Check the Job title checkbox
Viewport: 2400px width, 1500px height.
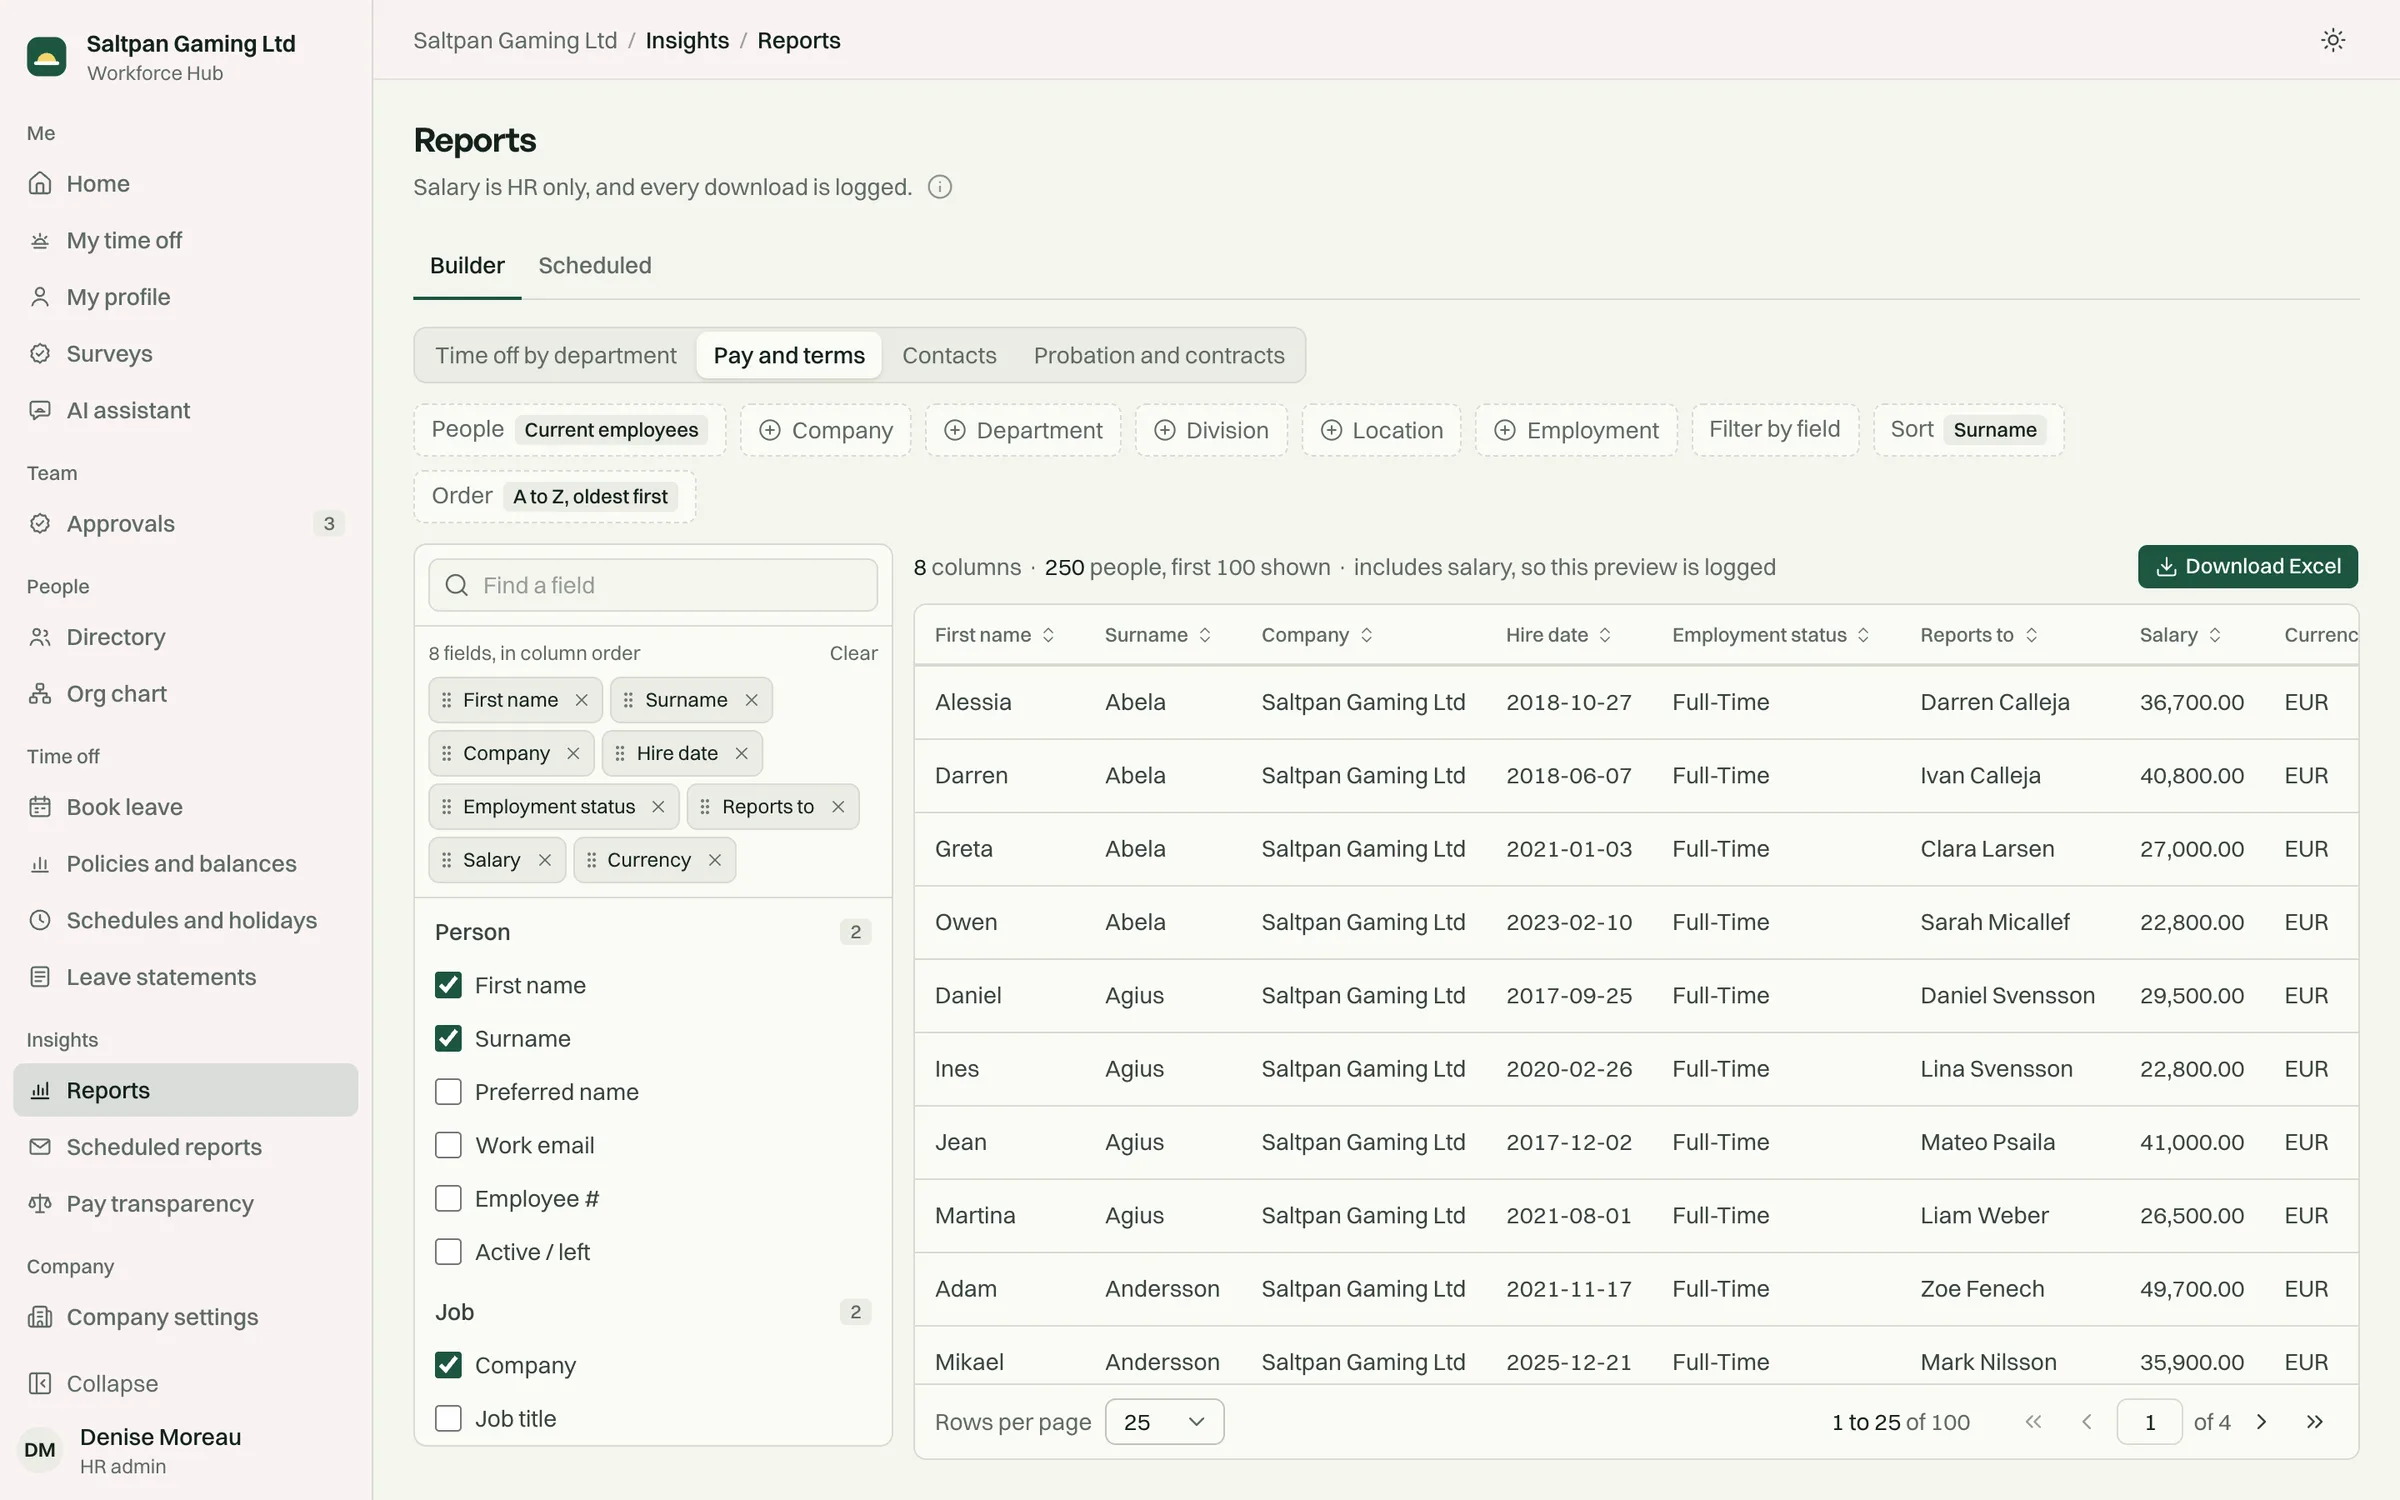click(448, 1419)
